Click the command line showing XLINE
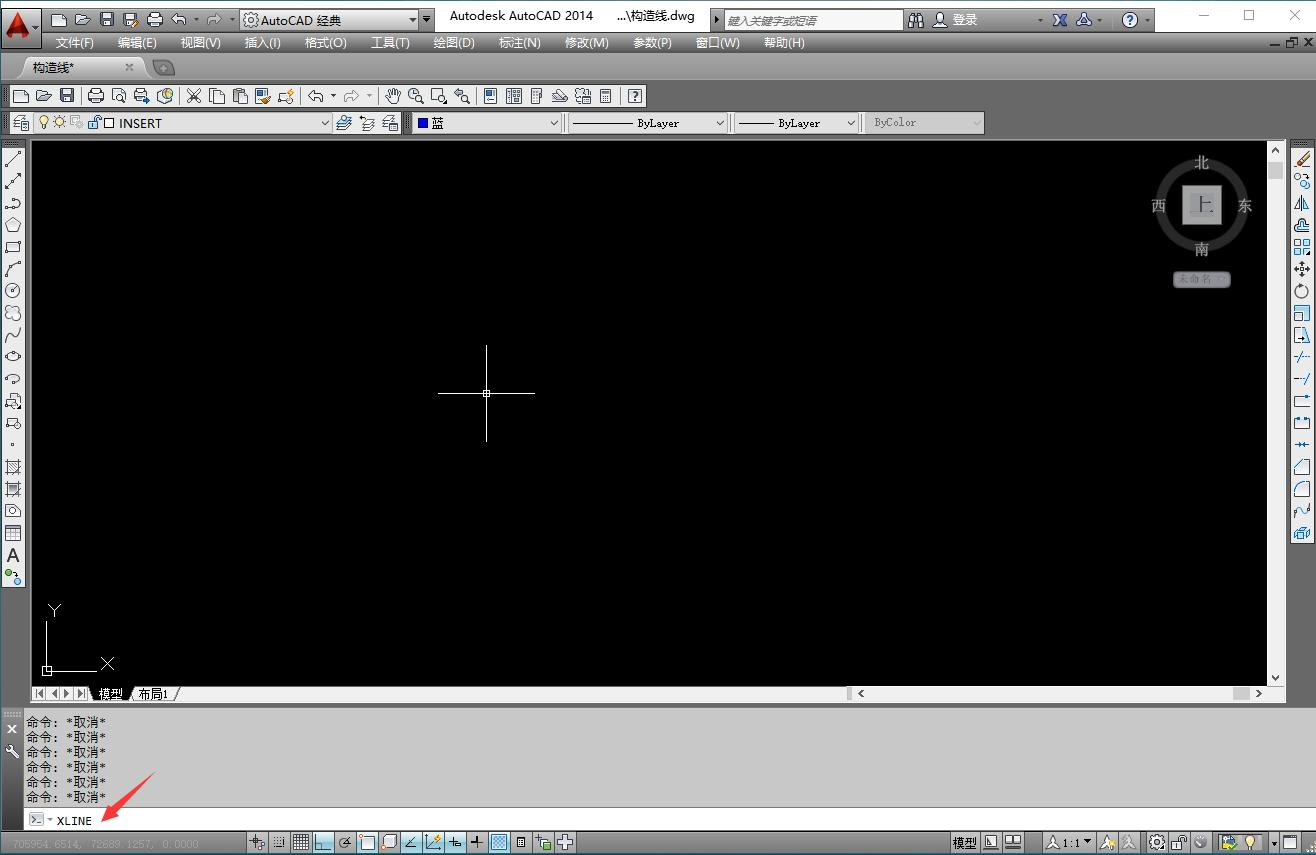 (74, 820)
